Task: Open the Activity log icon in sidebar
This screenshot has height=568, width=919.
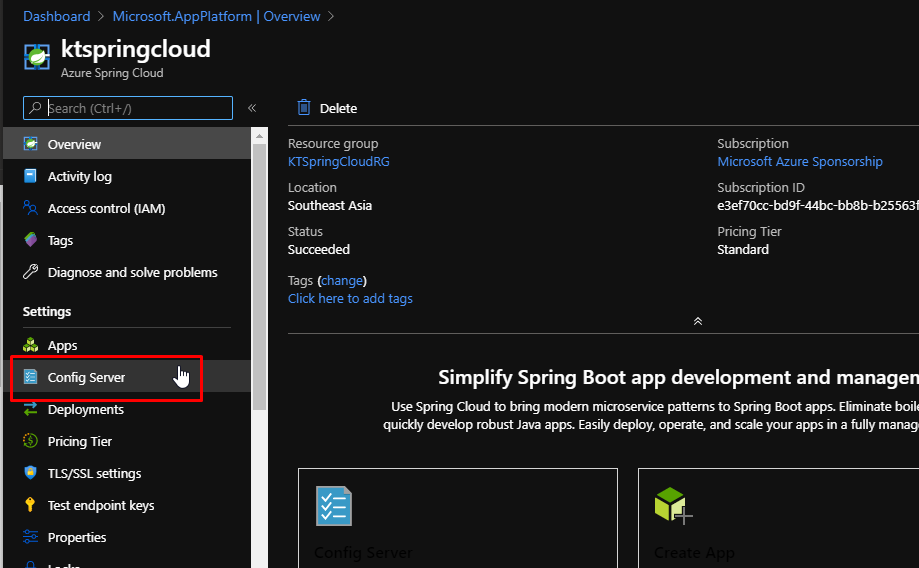Action: coord(31,177)
